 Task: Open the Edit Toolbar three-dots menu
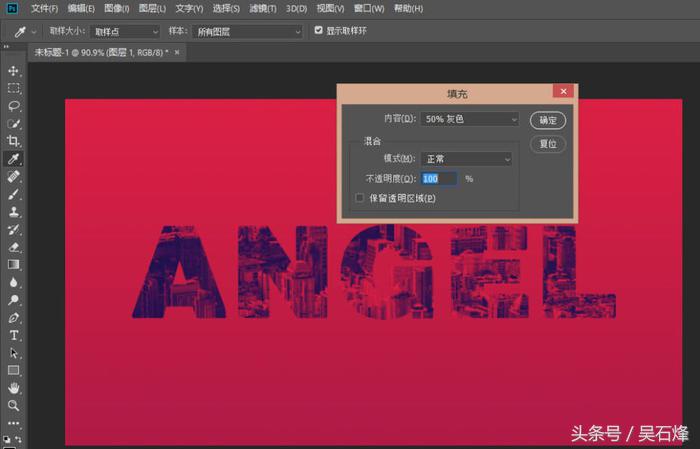click(13, 423)
